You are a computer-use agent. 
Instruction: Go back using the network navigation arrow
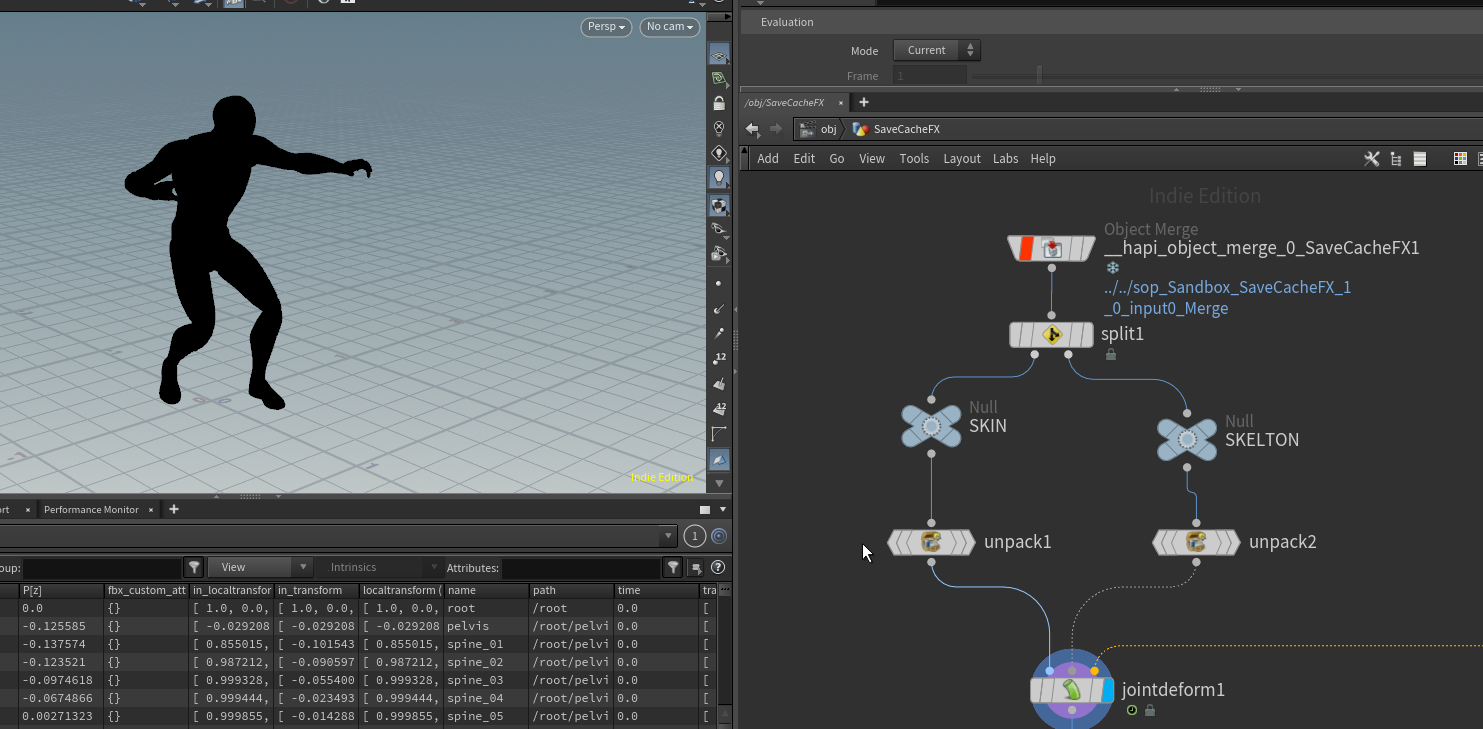[752, 129]
